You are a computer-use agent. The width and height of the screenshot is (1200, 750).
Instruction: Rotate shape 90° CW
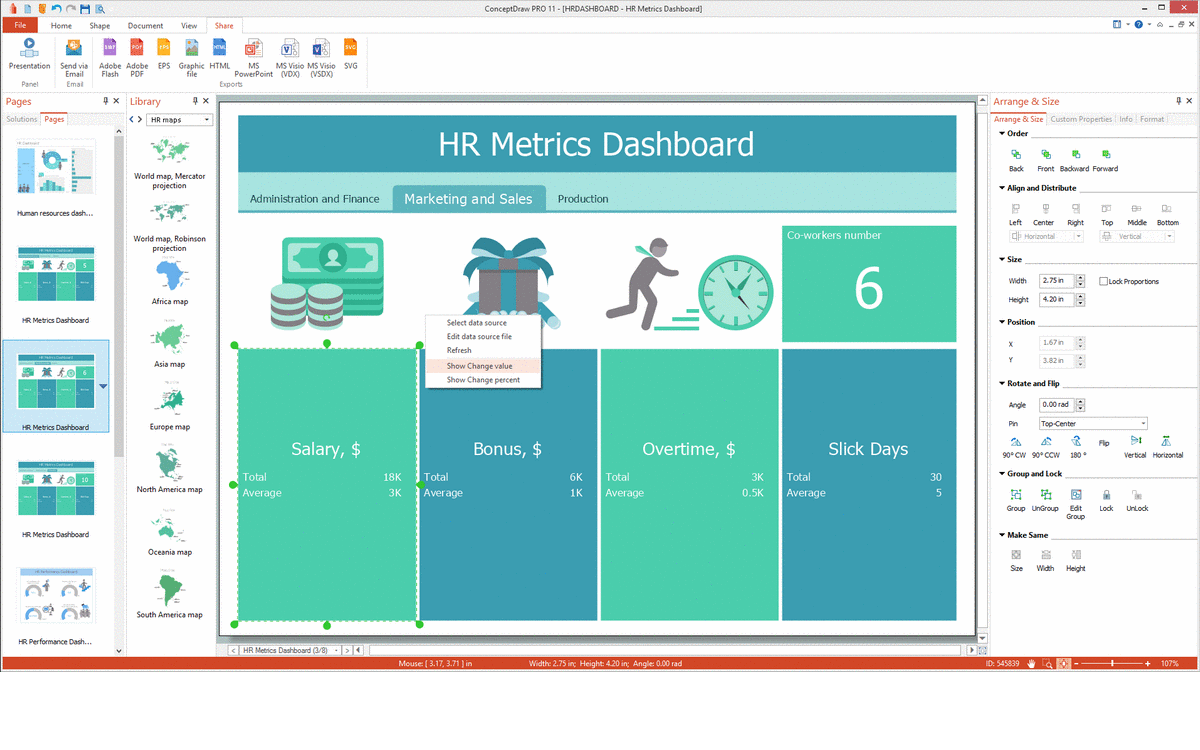click(1016, 446)
